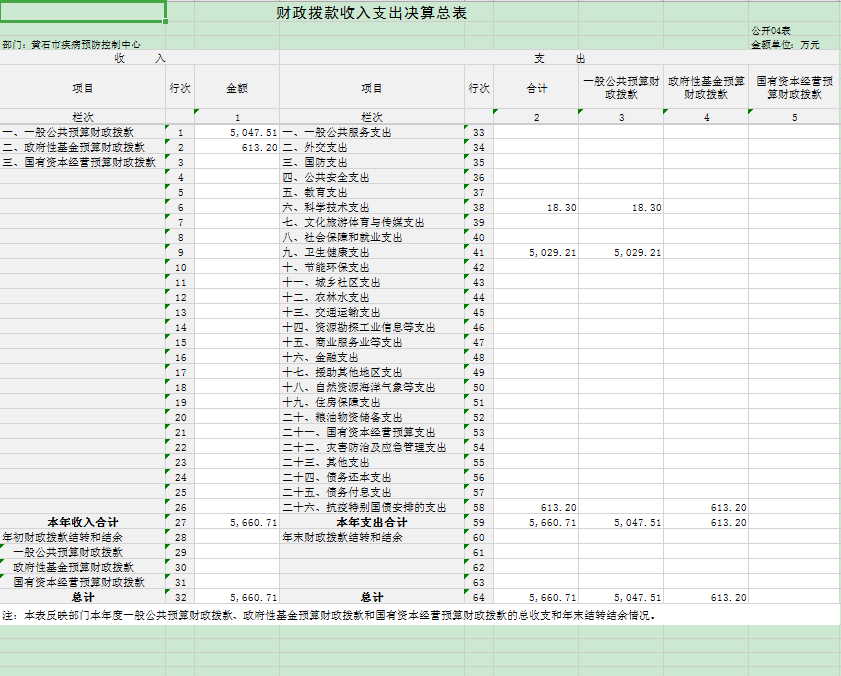Click the 金额 header cell

click(x=237, y=88)
